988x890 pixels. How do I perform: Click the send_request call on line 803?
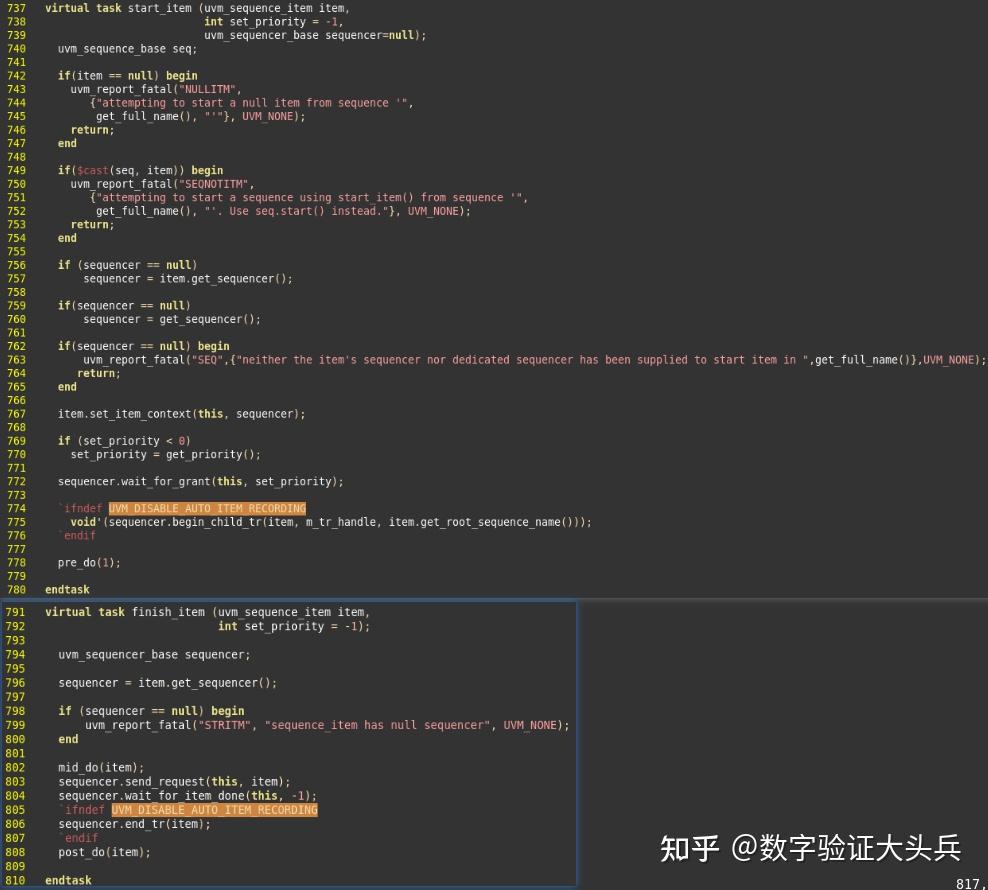click(158, 781)
